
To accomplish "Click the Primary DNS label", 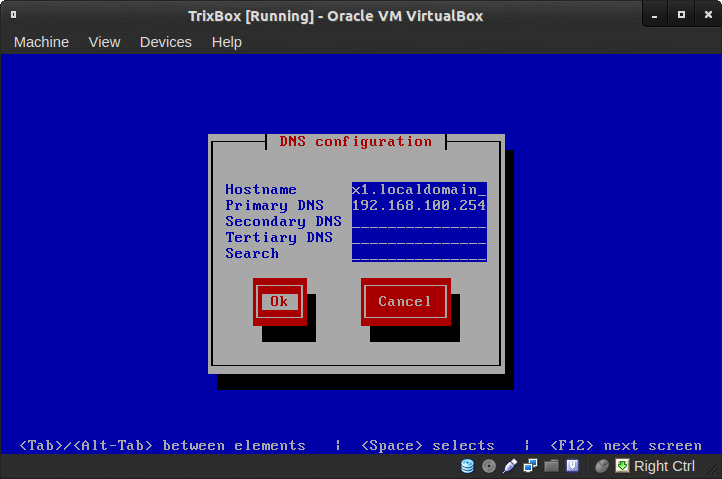I will pos(274,205).
